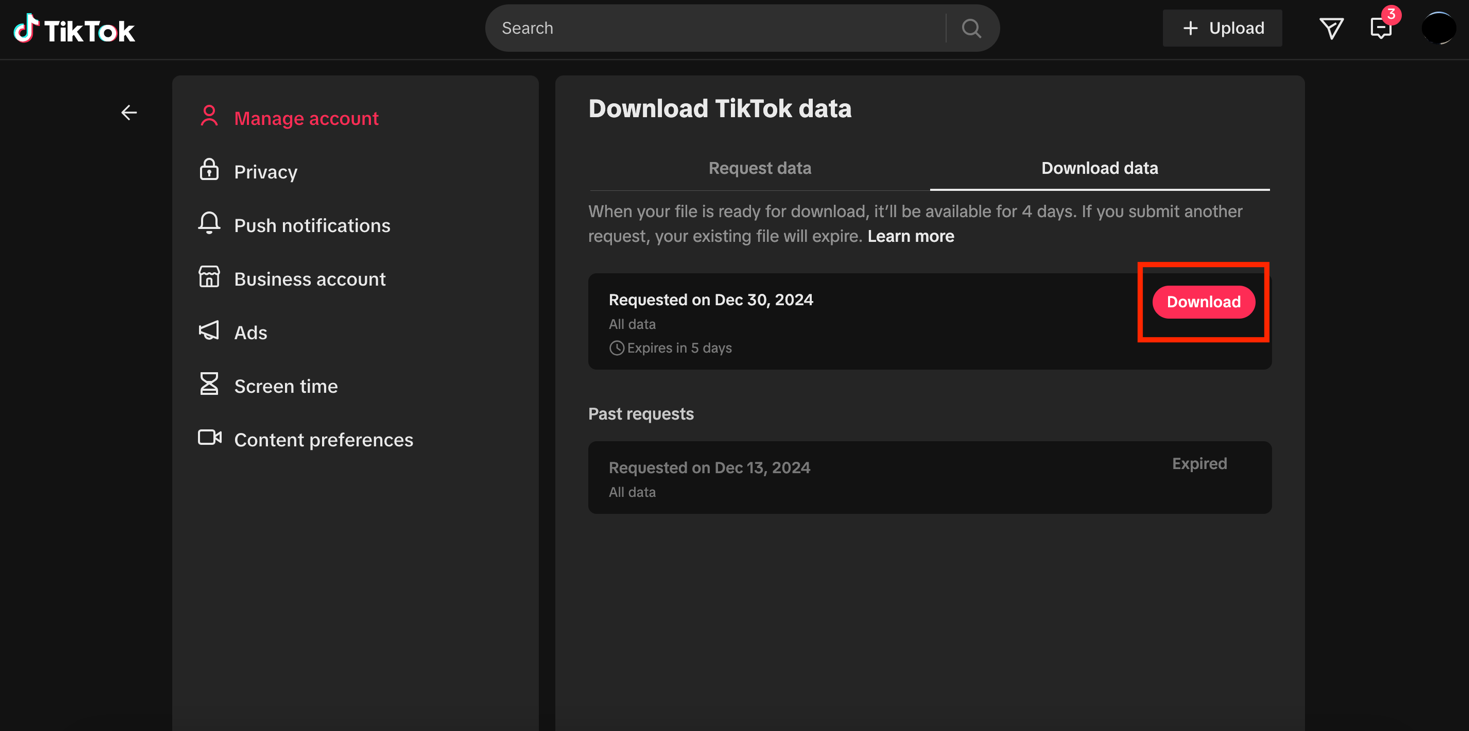Click the Push notifications bell icon
The height and width of the screenshot is (731, 1469).
click(209, 224)
